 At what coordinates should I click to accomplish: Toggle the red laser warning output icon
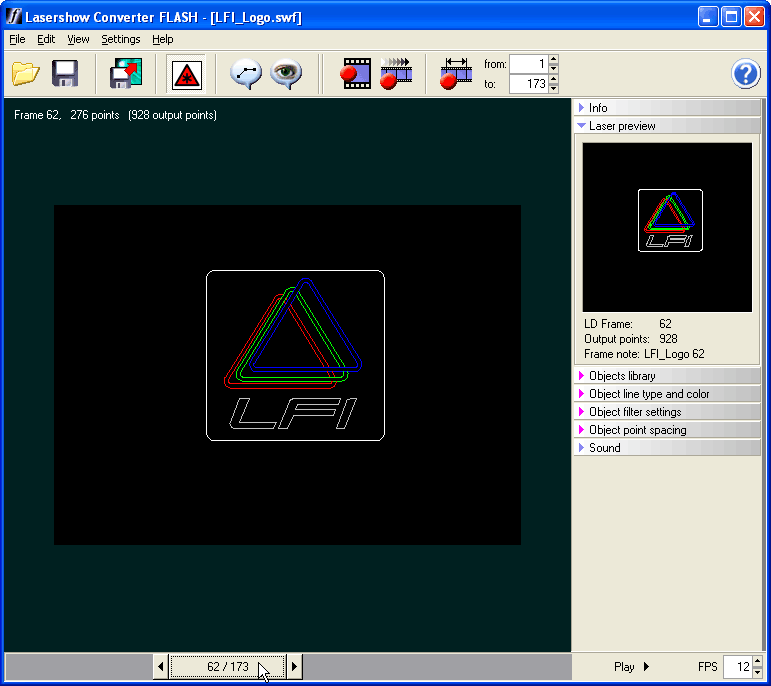[x=186, y=75]
